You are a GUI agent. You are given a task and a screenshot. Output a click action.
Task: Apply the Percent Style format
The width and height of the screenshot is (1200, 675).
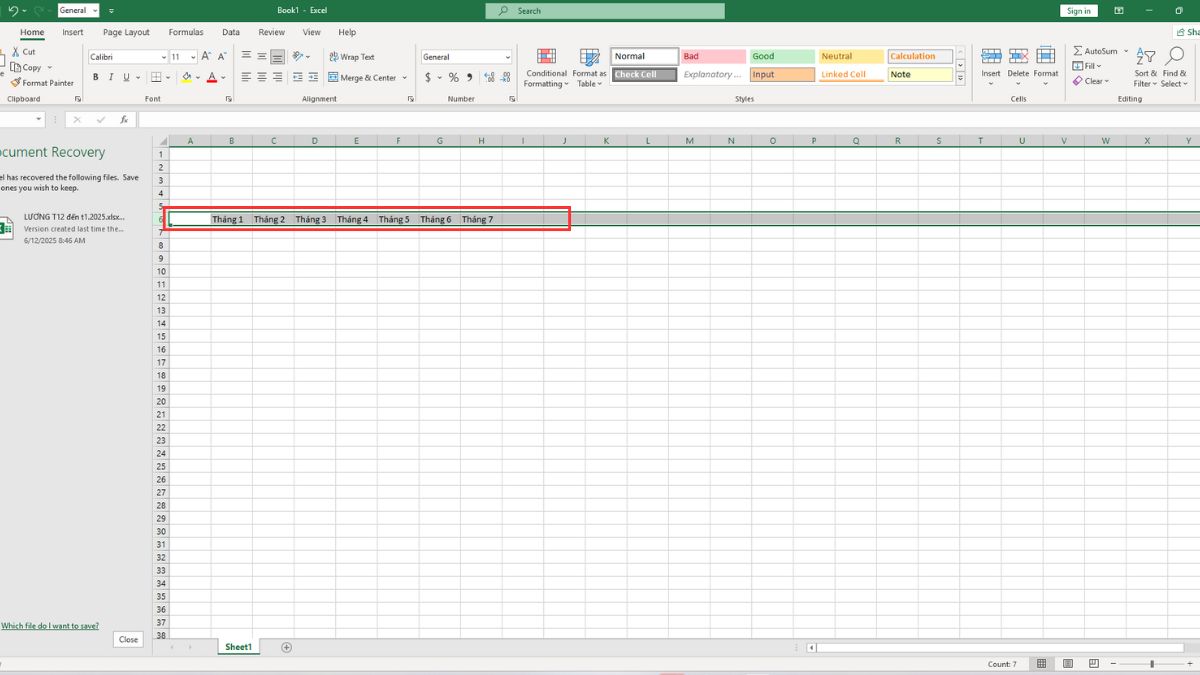point(452,77)
